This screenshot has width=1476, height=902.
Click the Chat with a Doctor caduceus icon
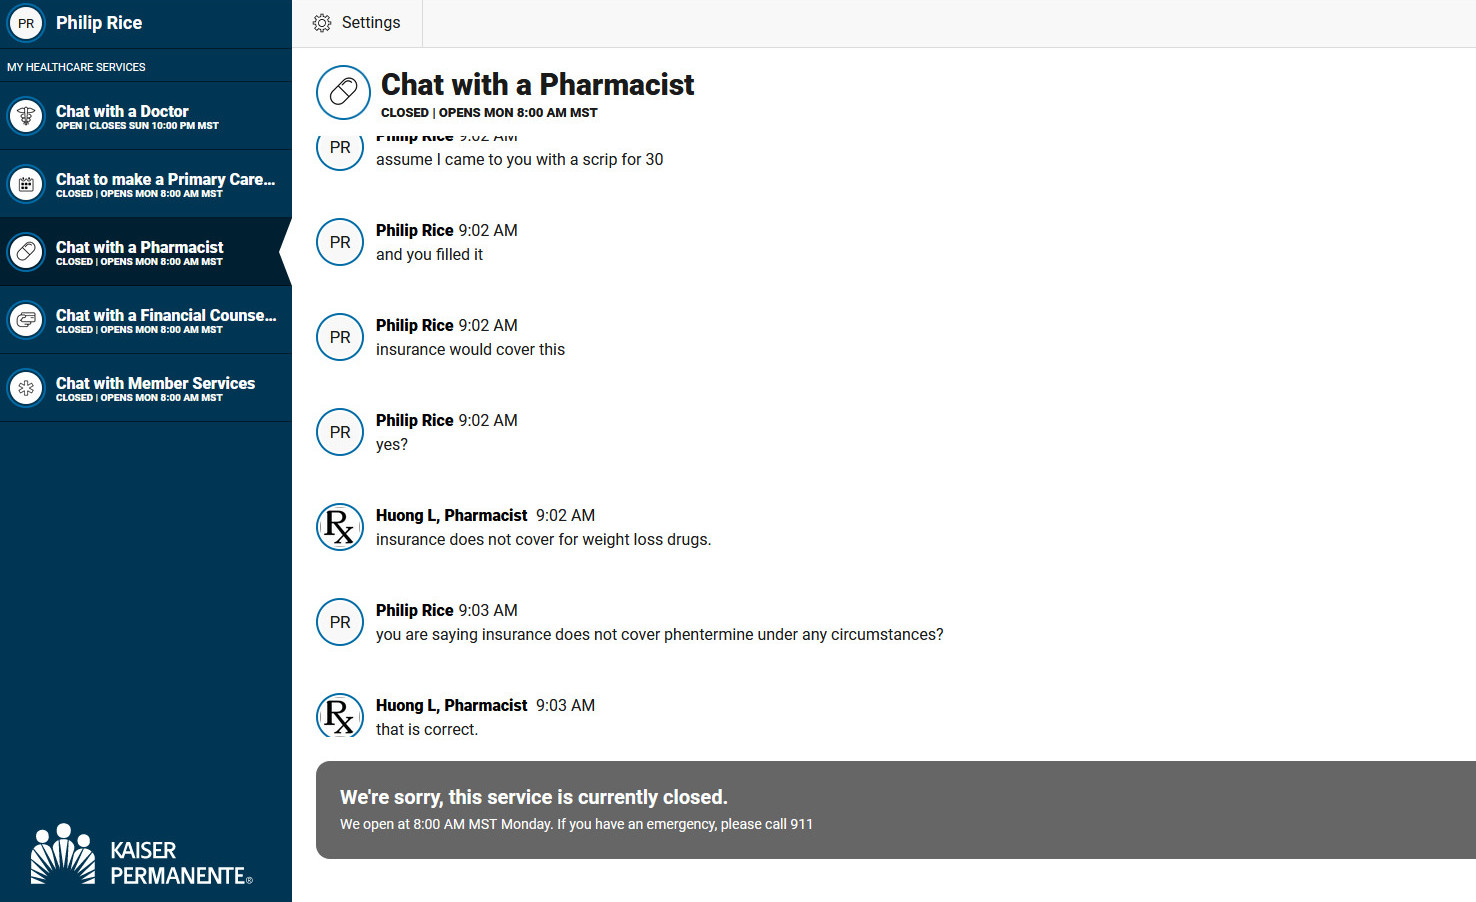26,116
